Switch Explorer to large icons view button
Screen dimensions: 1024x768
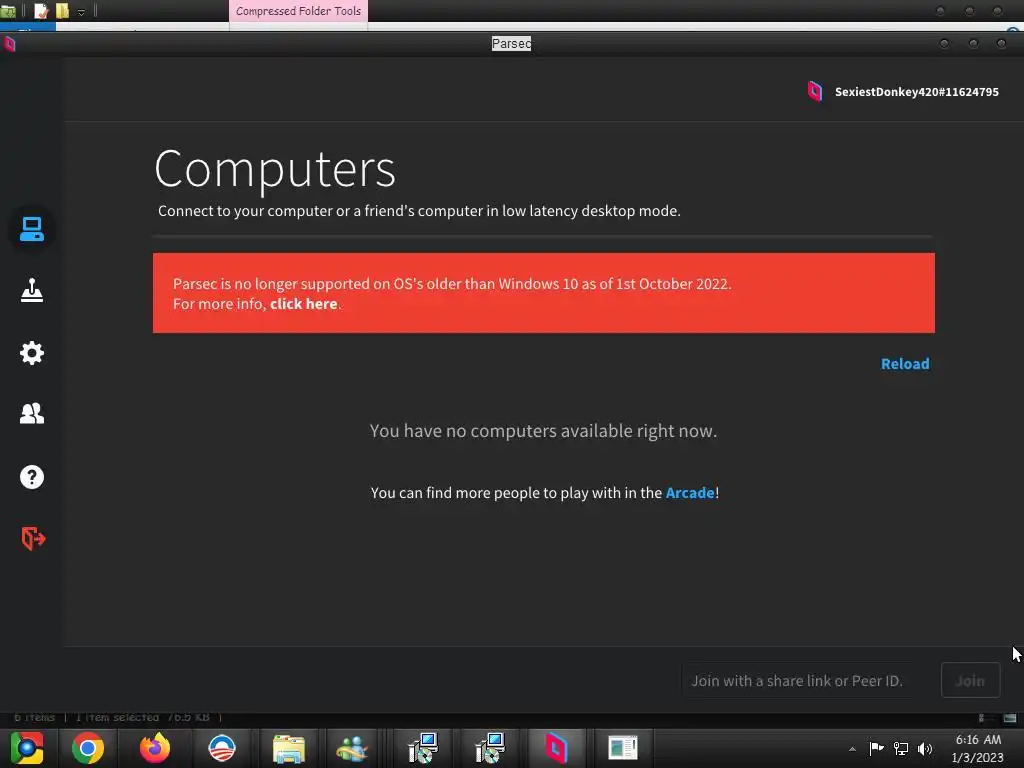click(x=1010, y=718)
